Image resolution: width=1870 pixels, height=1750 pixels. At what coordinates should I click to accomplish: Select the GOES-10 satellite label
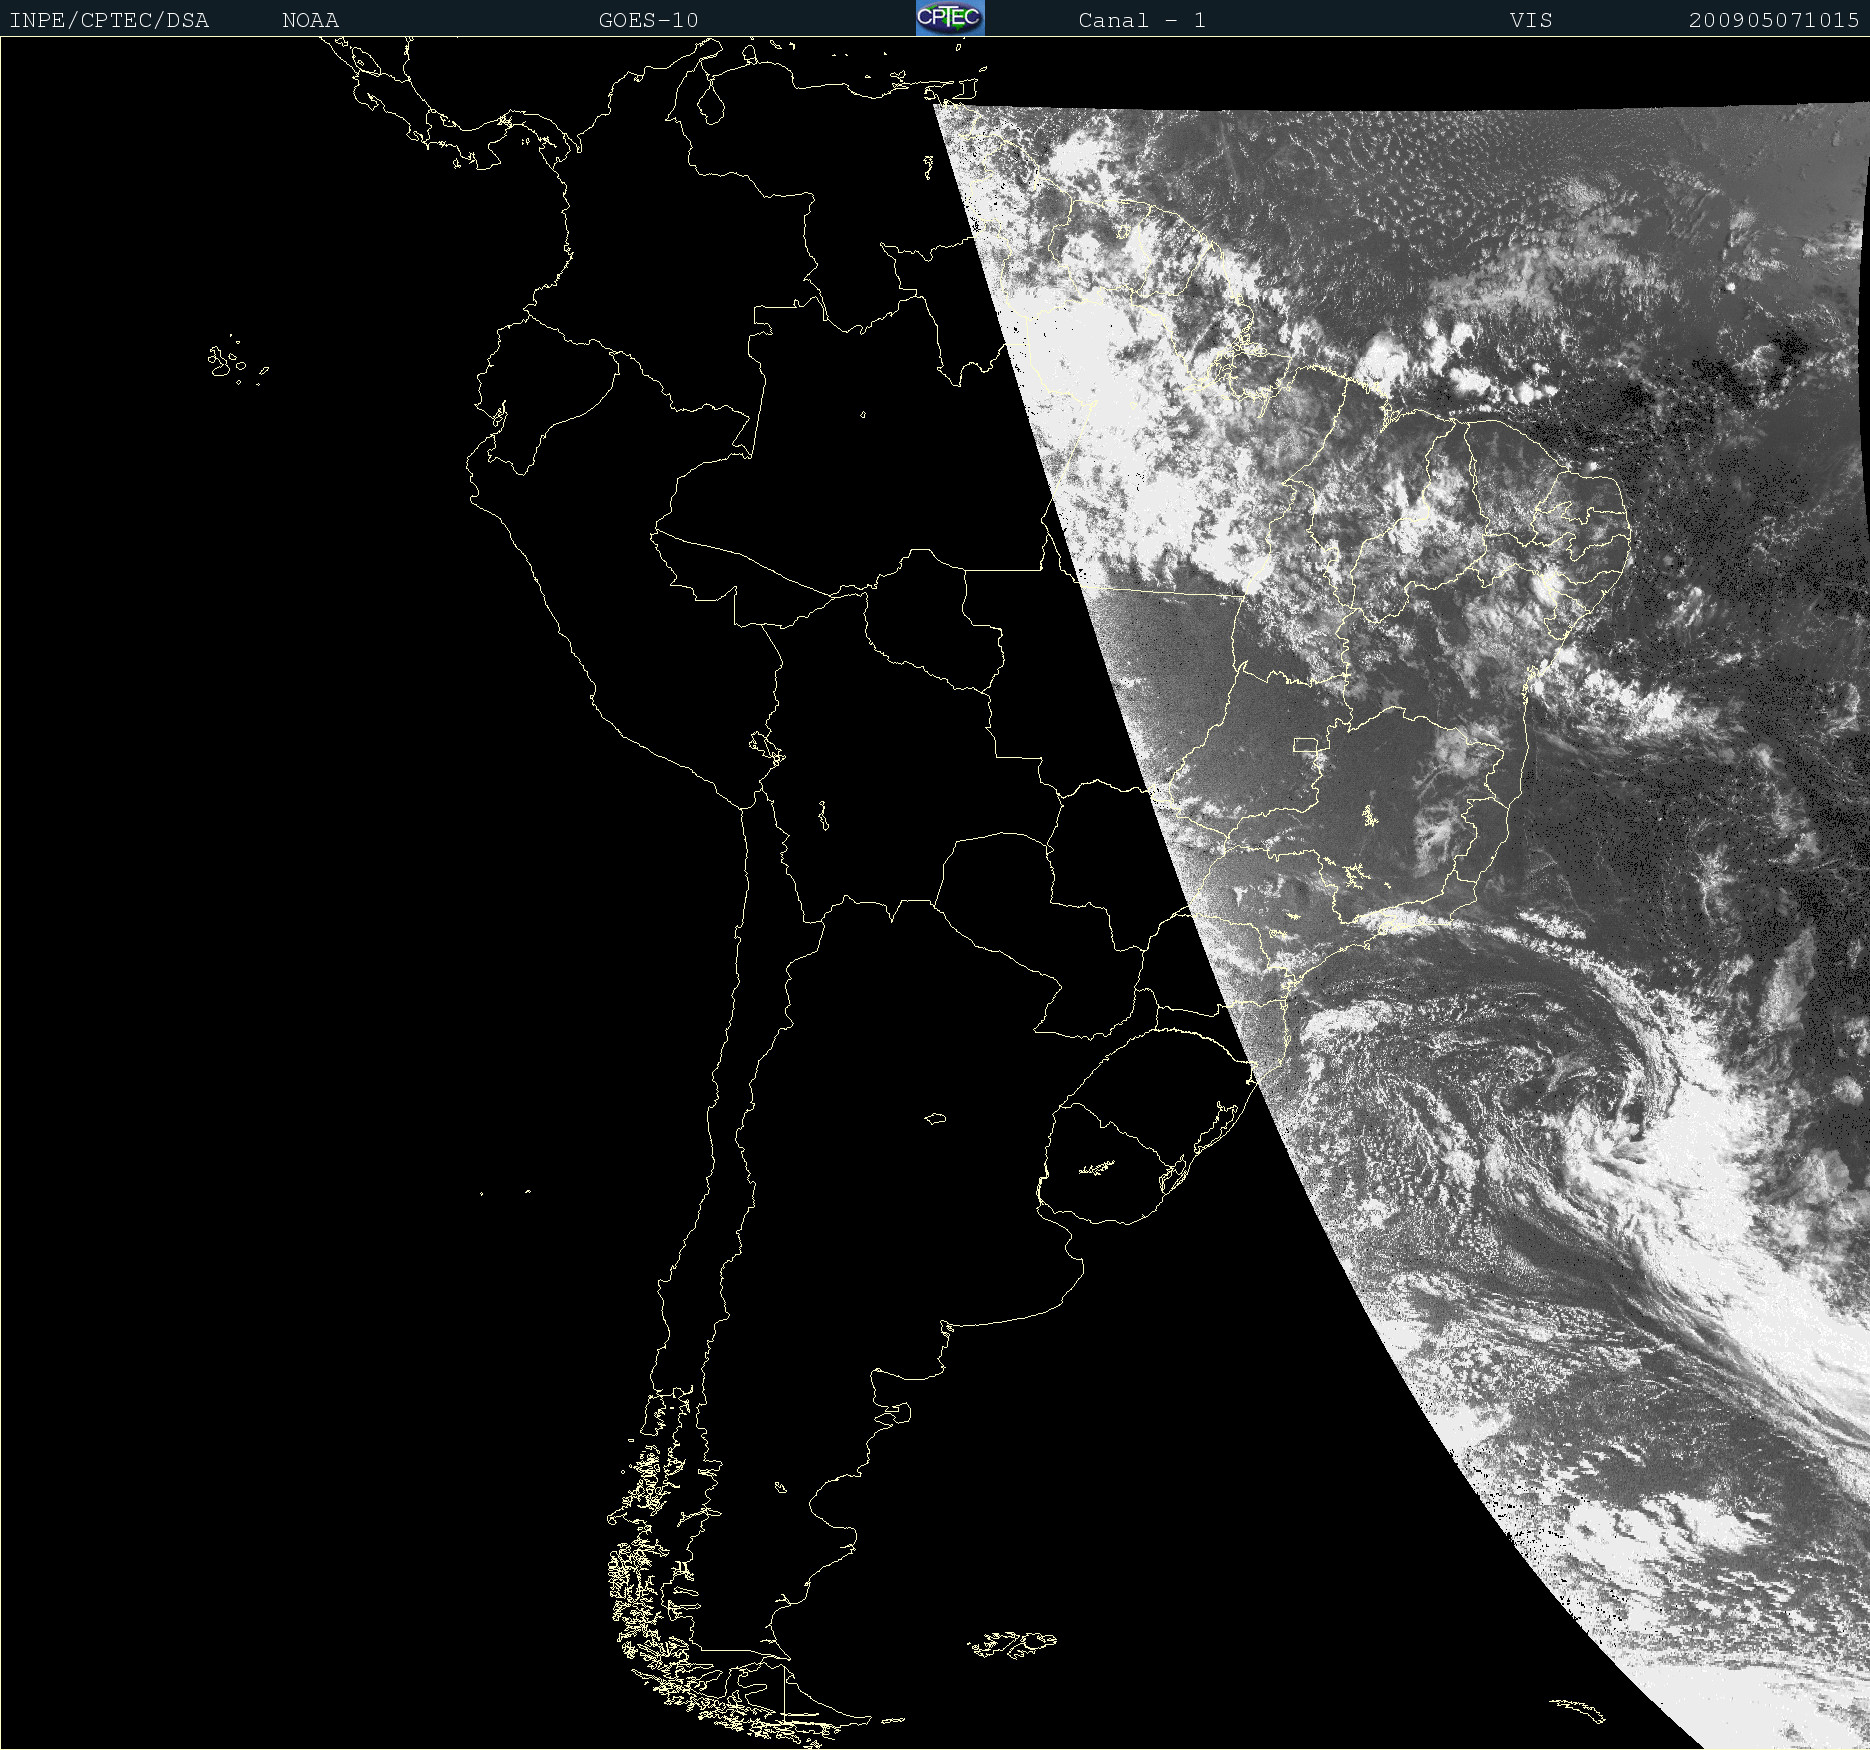(648, 20)
